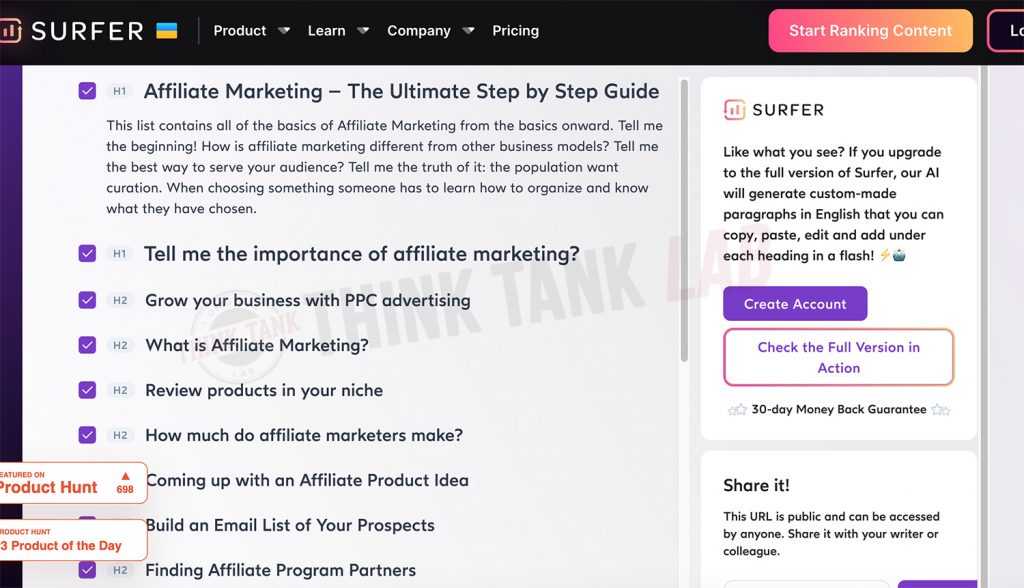The image size is (1024, 588).
Task: Open the Company dropdown
Action: pyautogui.click(x=419, y=30)
